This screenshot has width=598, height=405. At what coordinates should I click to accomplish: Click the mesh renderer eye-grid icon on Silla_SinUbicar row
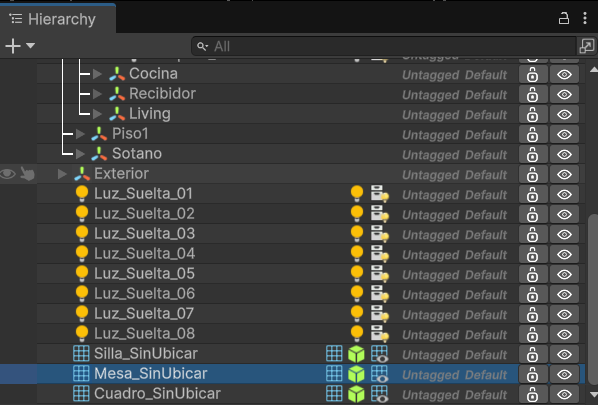[x=380, y=354]
